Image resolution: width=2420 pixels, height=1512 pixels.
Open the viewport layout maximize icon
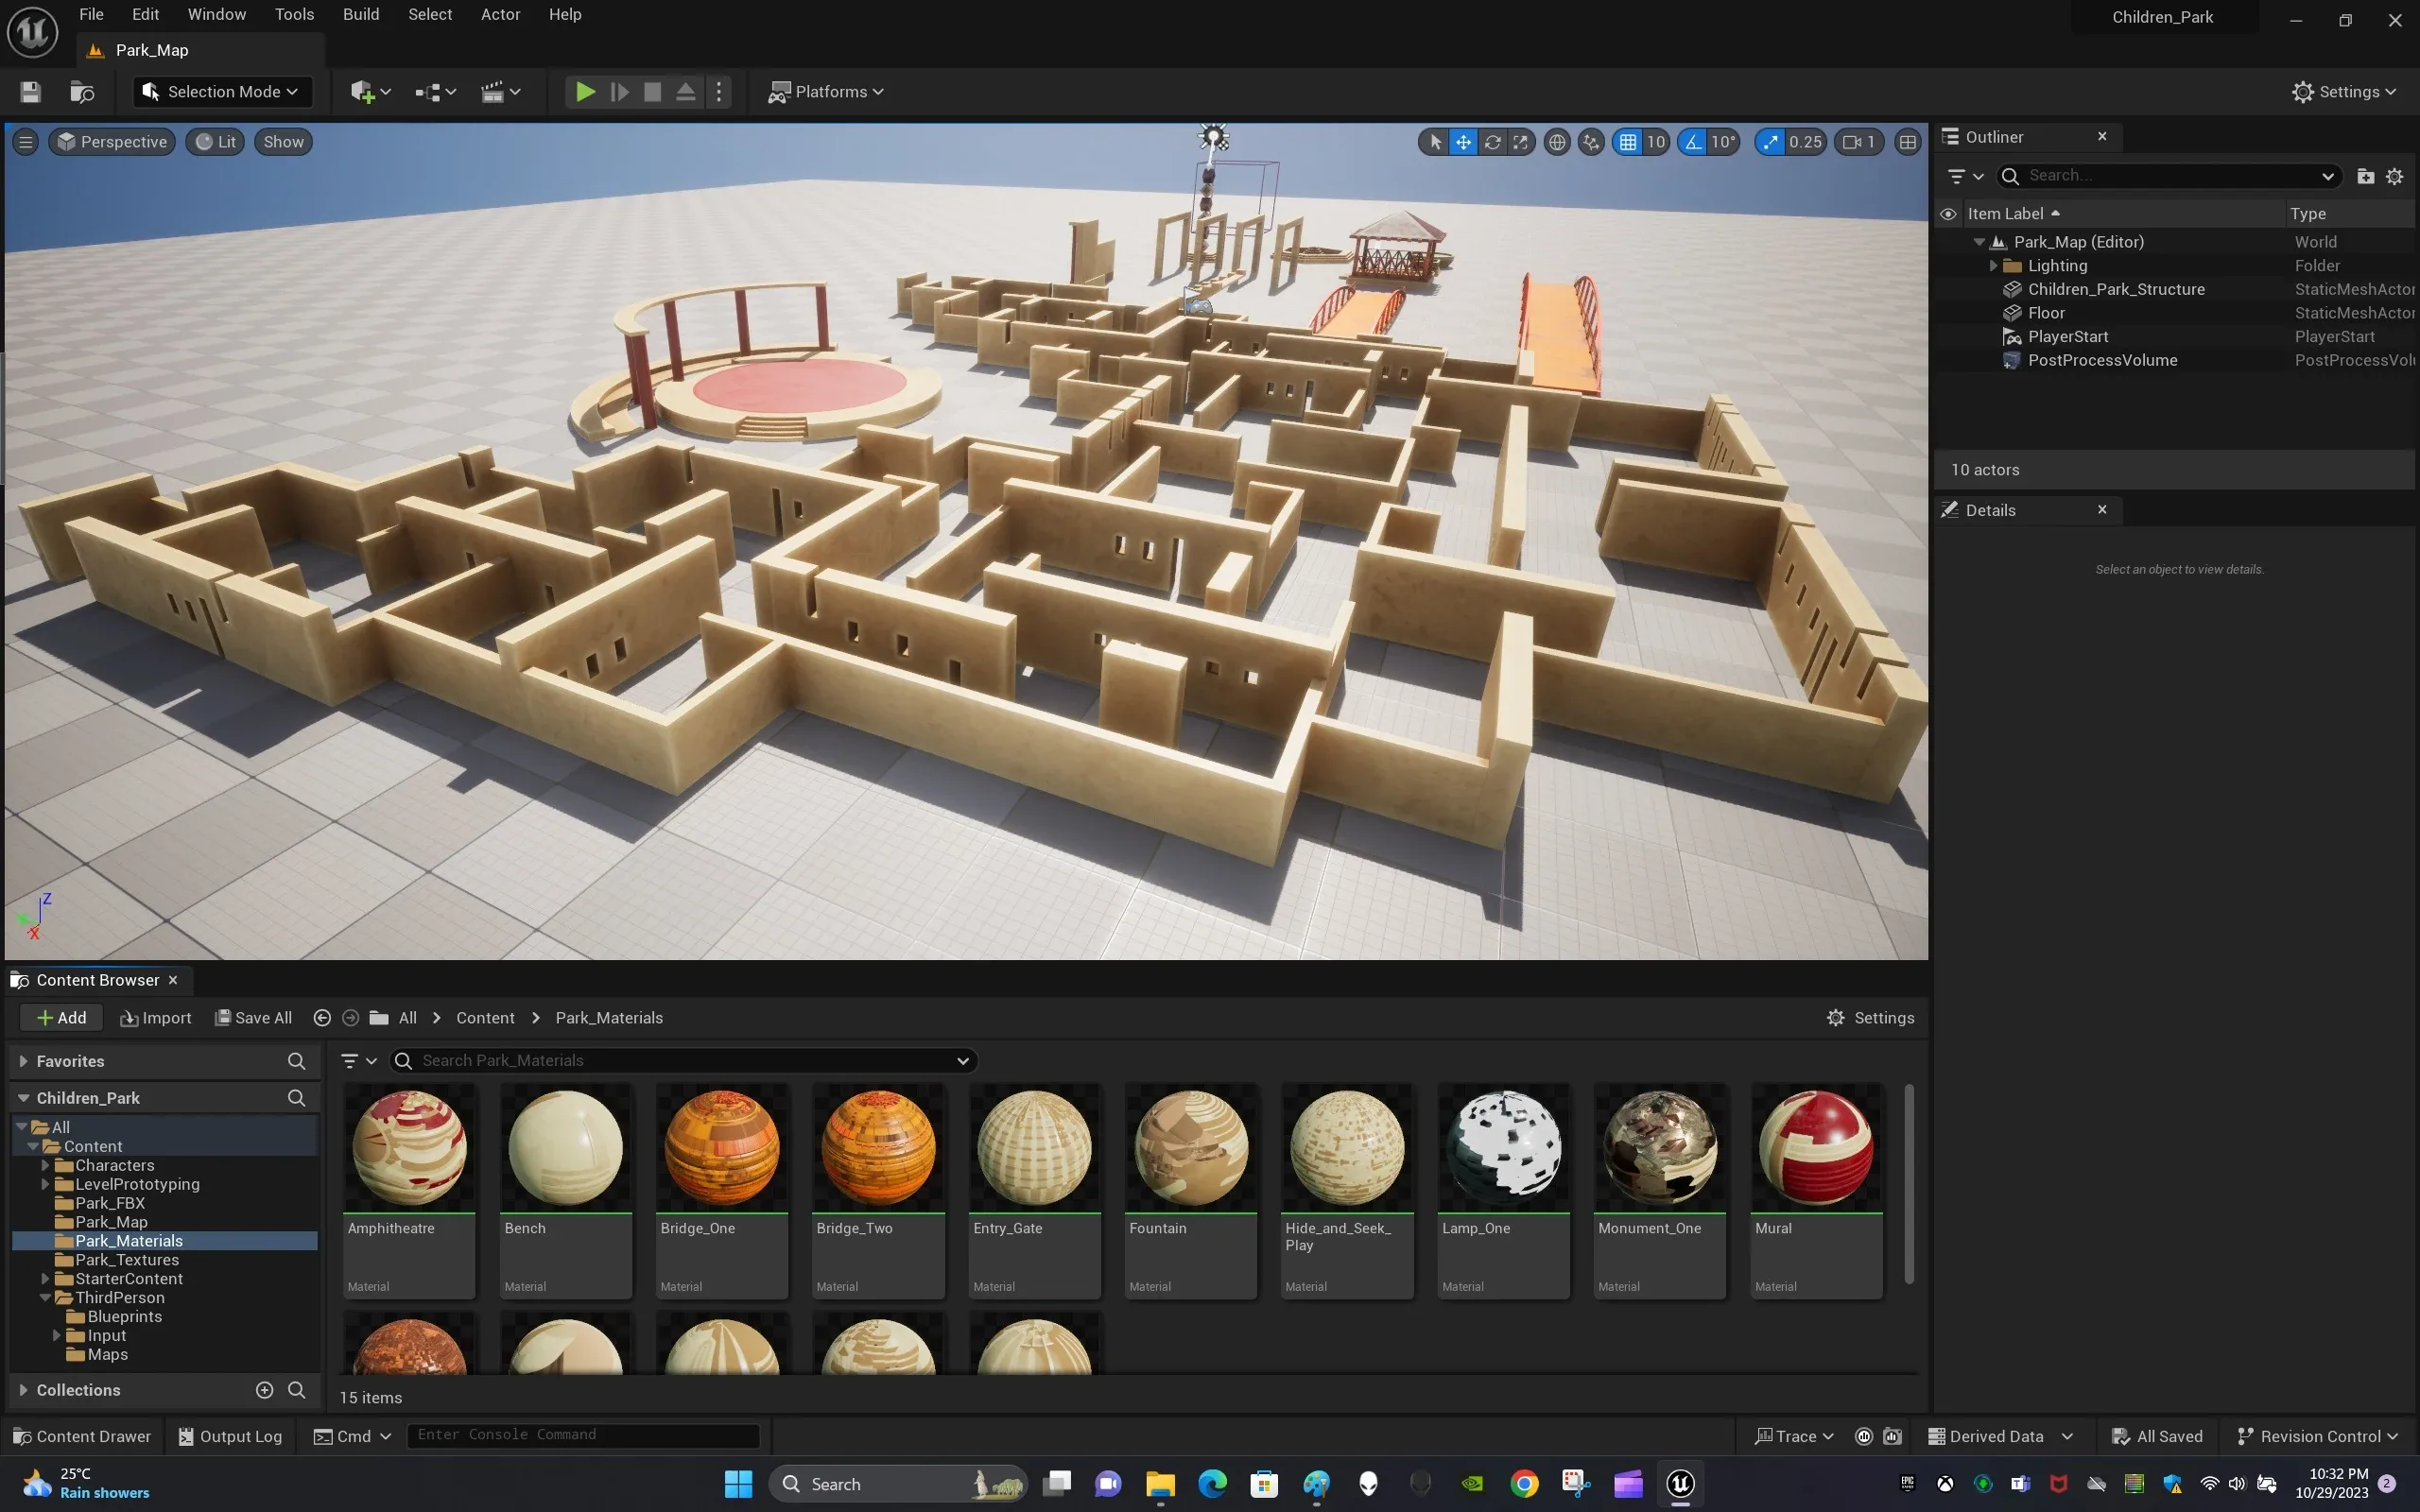pos(1907,142)
